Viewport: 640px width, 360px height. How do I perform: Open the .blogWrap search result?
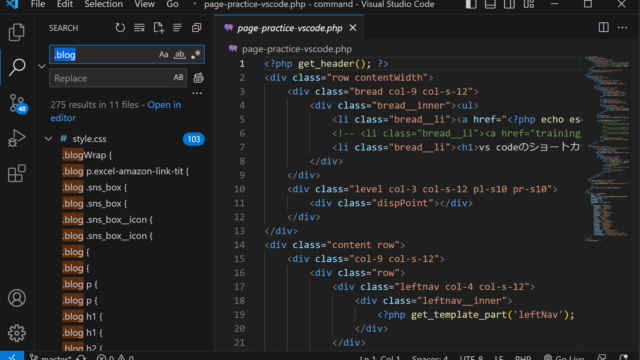(x=87, y=155)
